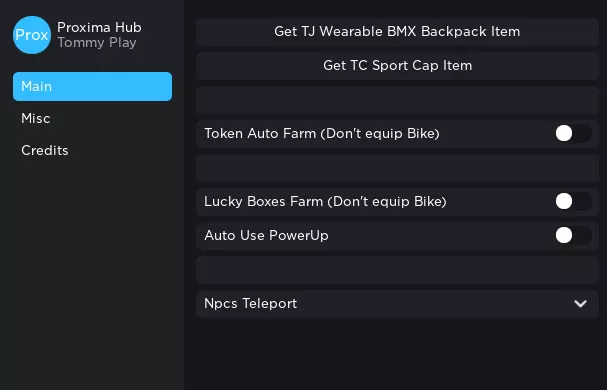The width and height of the screenshot is (607, 390).
Task: Click the Tommy Play subtitle text
Action: (97, 43)
